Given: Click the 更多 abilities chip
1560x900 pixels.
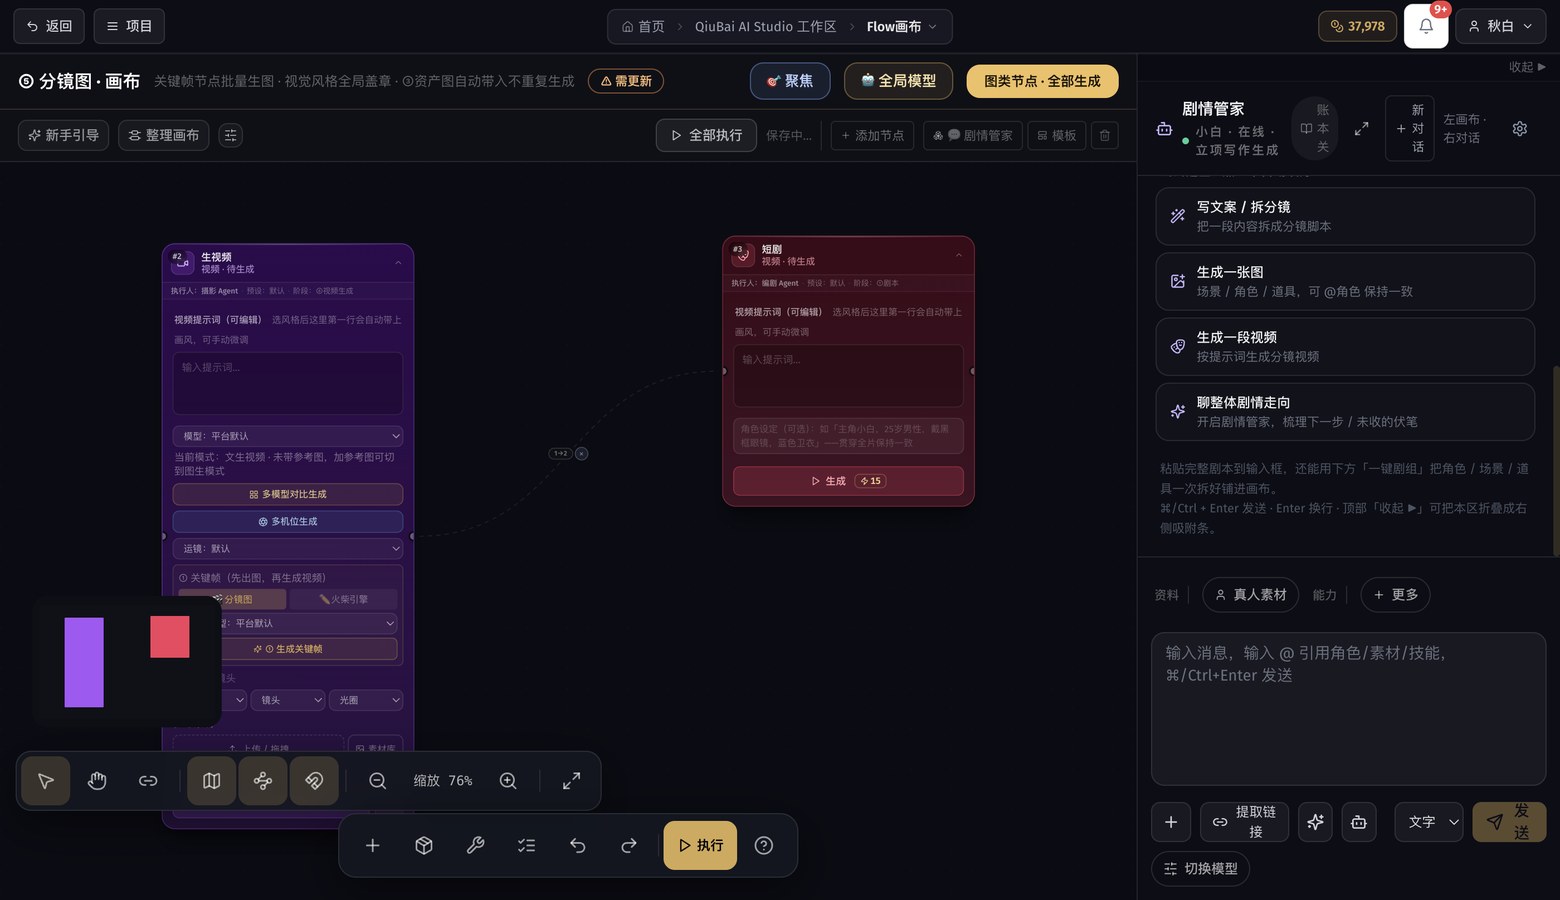Looking at the screenshot, I should [x=1395, y=595].
